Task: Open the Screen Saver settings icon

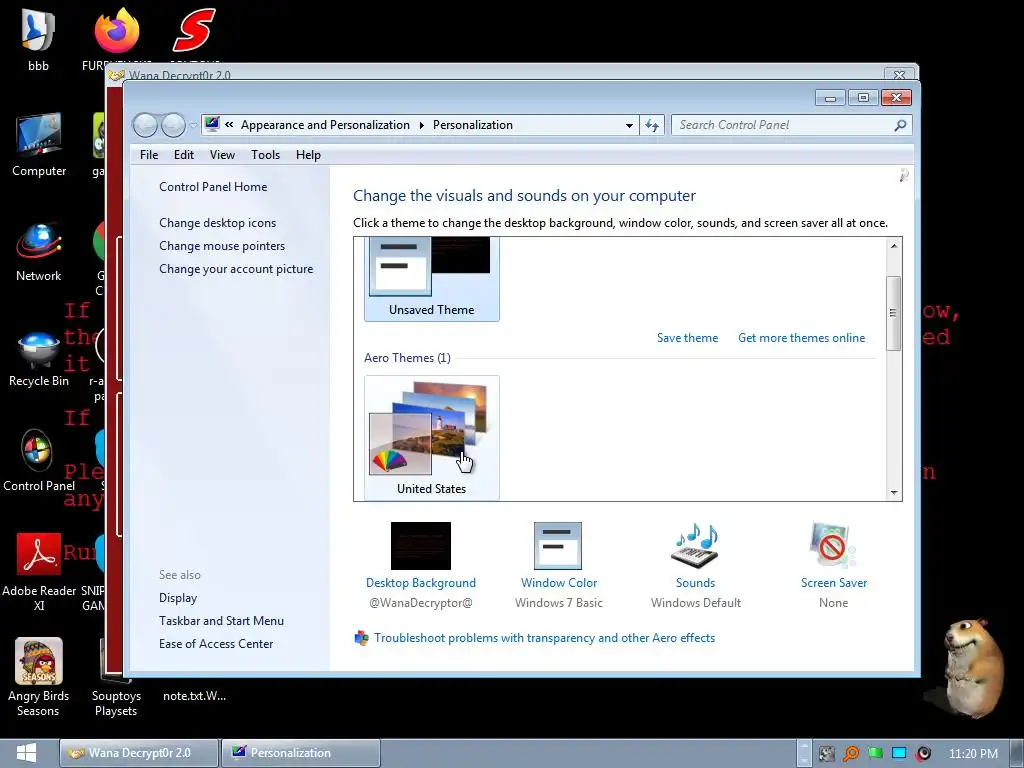Action: click(x=833, y=545)
